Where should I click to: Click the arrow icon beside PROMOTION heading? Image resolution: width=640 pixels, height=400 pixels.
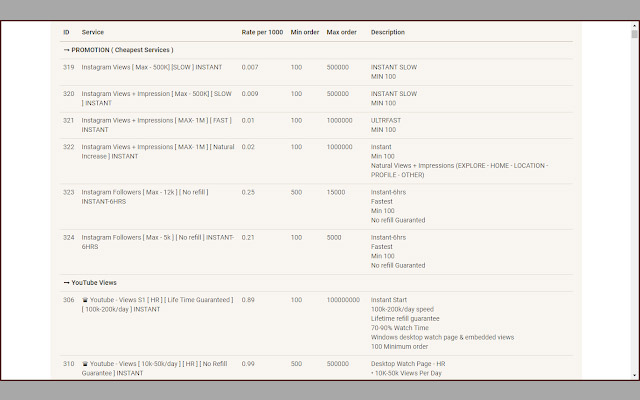pos(67,50)
